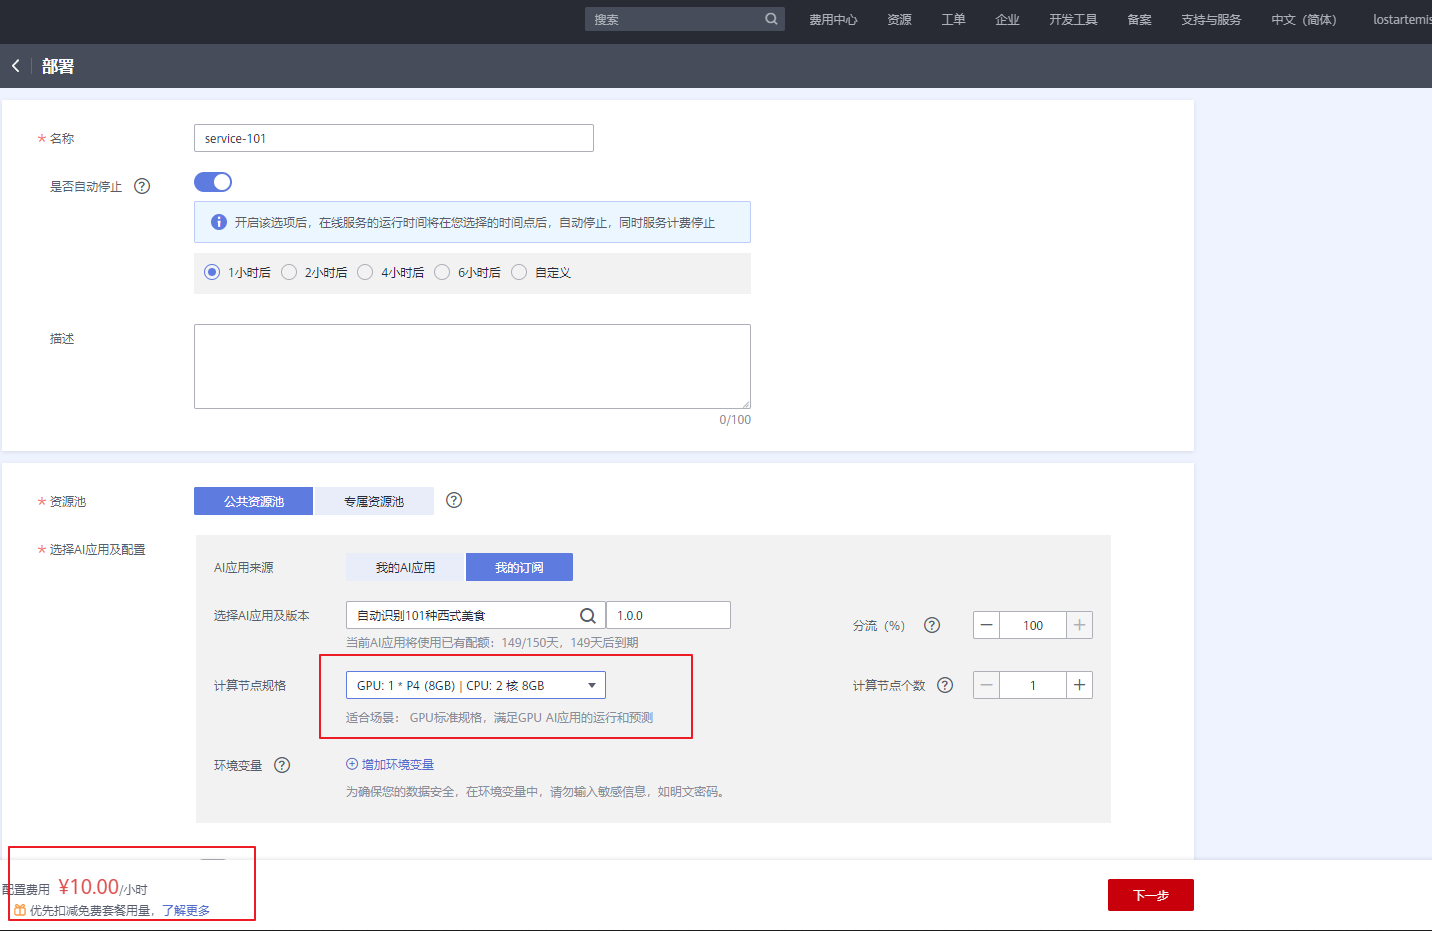Click the top bar 搜索 field

[x=685, y=19]
